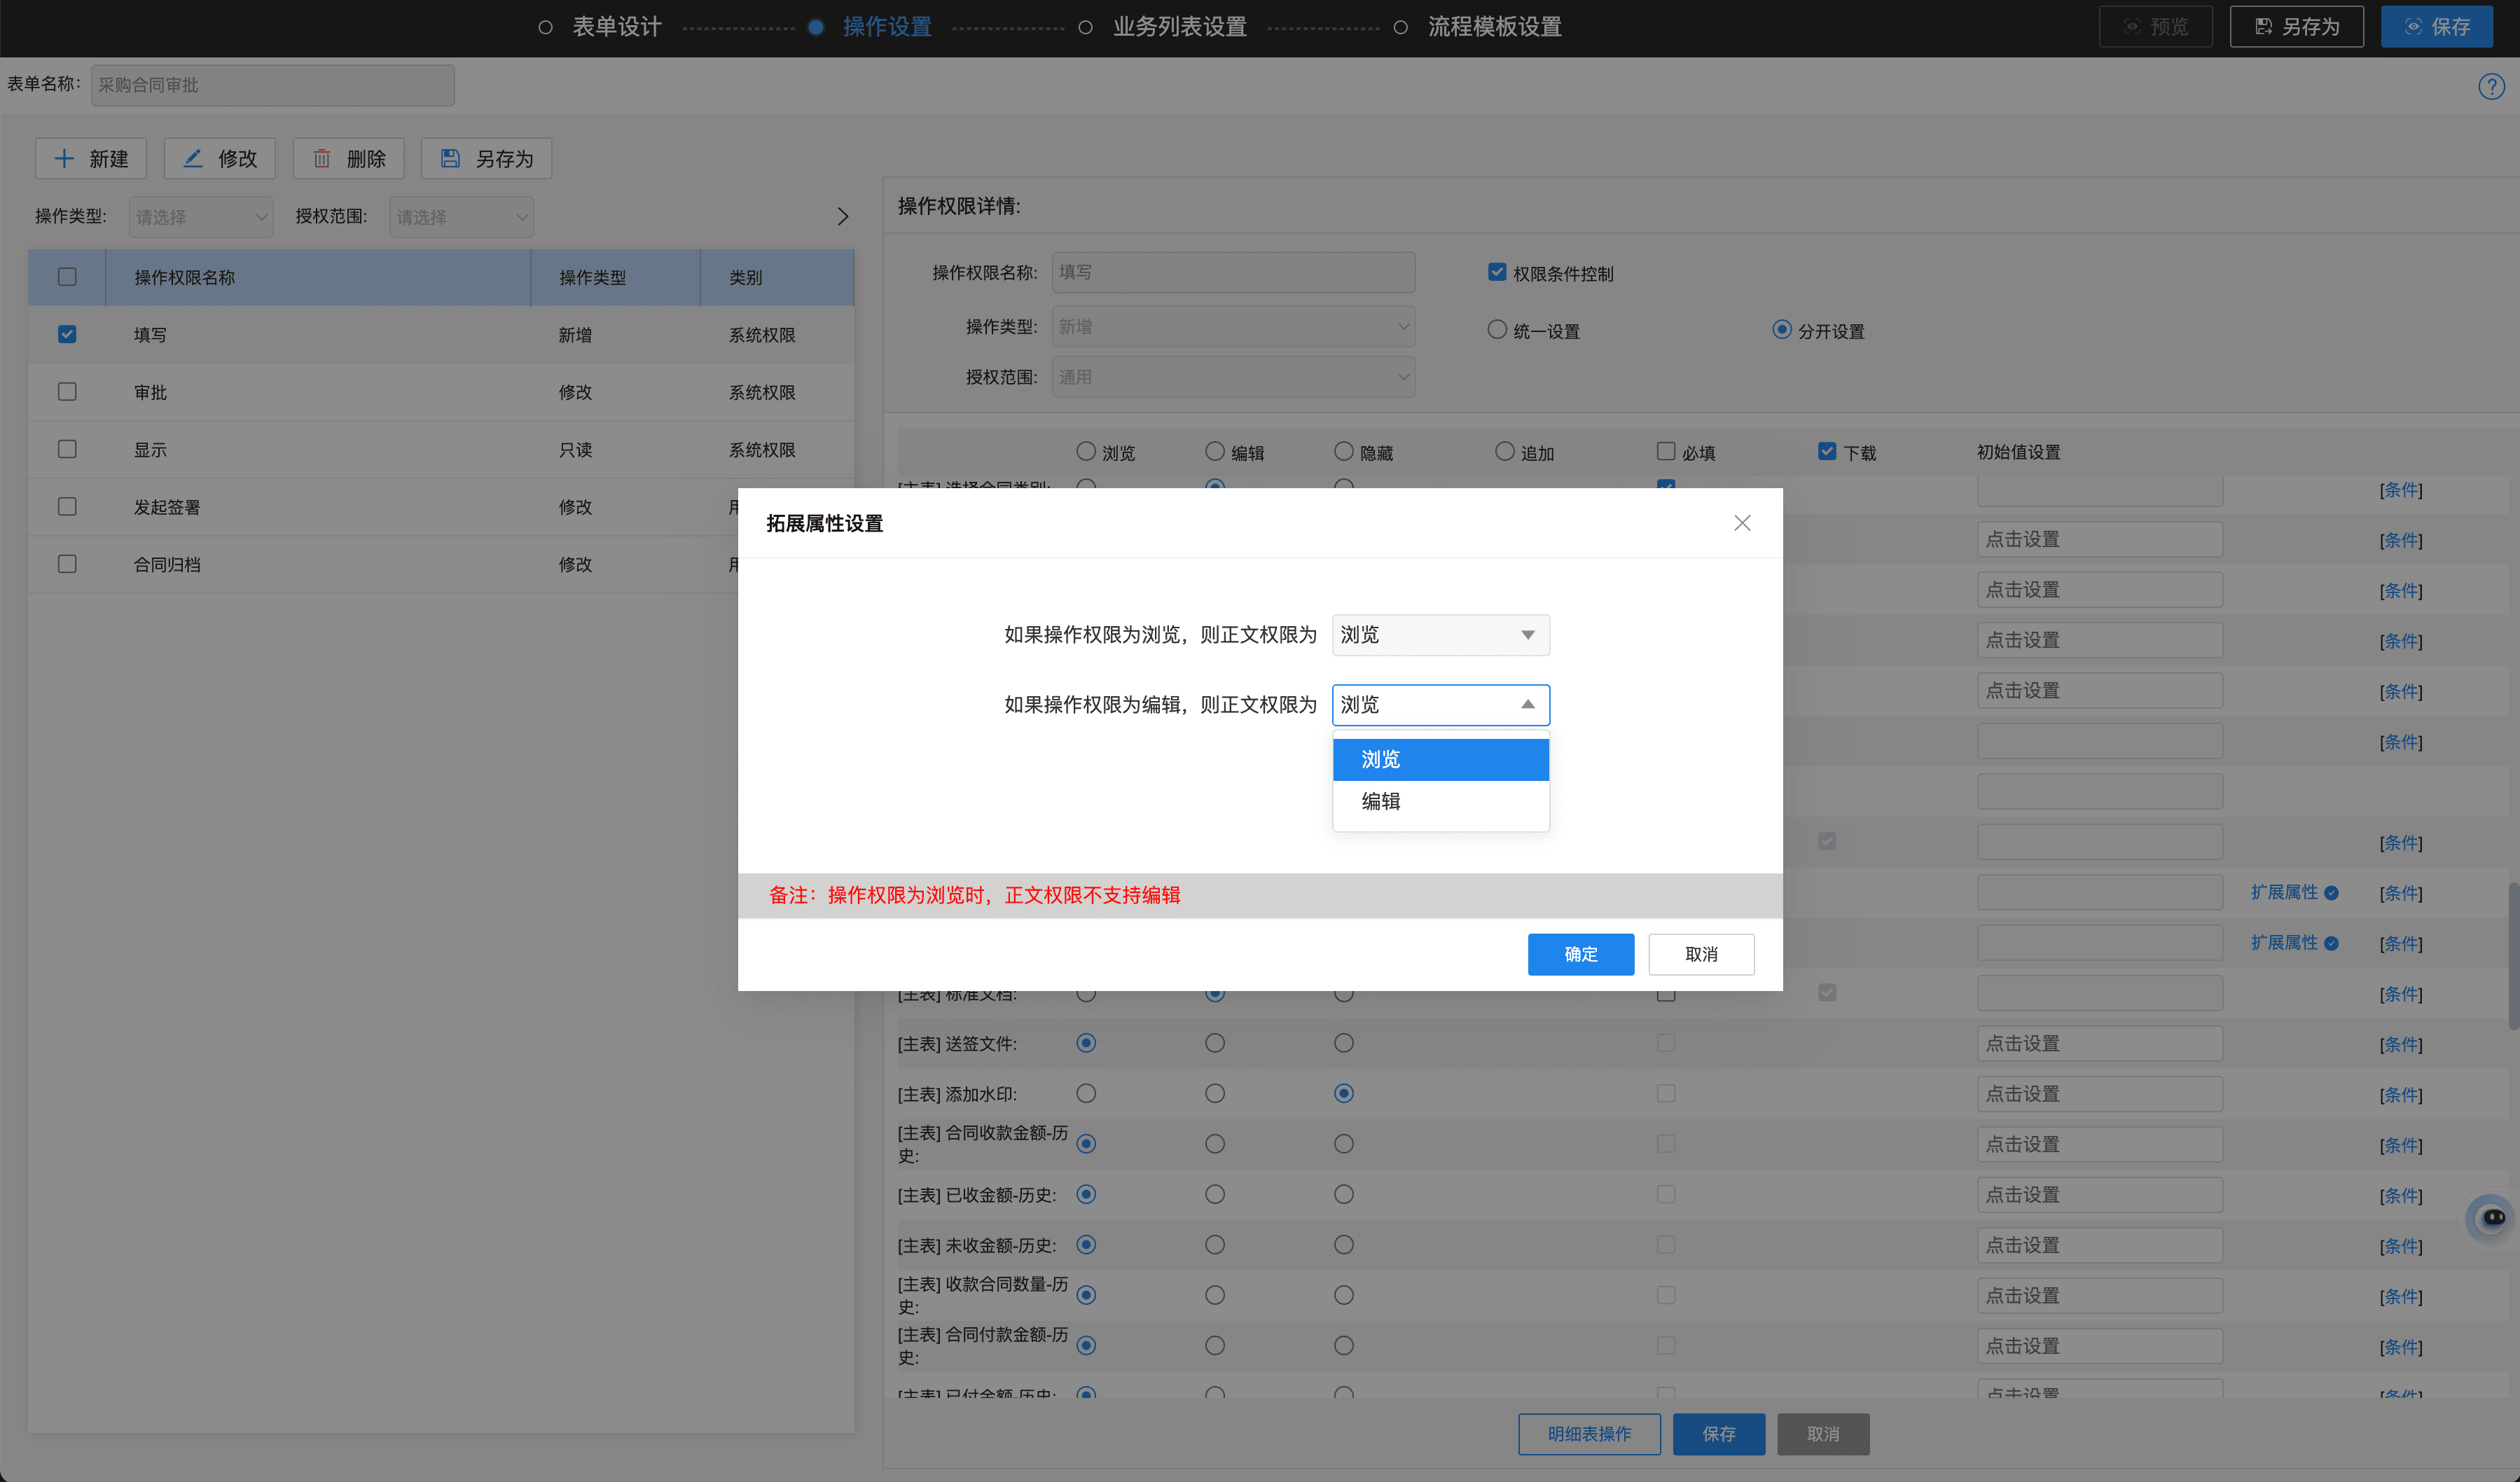Click the 操作类型 column header
The width and height of the screenshot is (2520, 1482).
(x=592, y=278)
